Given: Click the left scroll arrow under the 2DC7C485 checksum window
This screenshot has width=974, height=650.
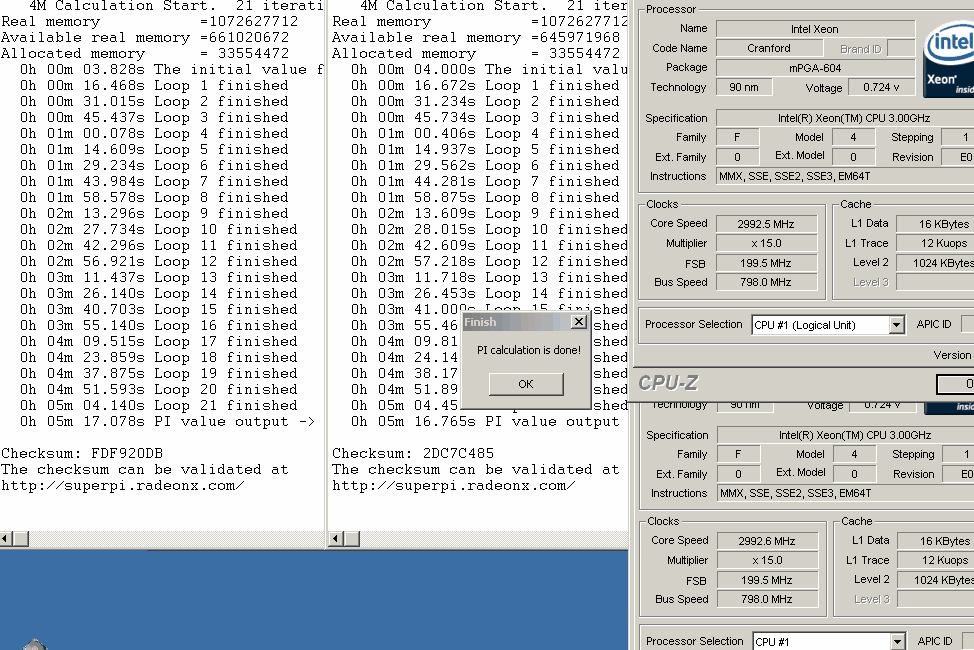Looking at the screenshot, I should click(336, 538).
